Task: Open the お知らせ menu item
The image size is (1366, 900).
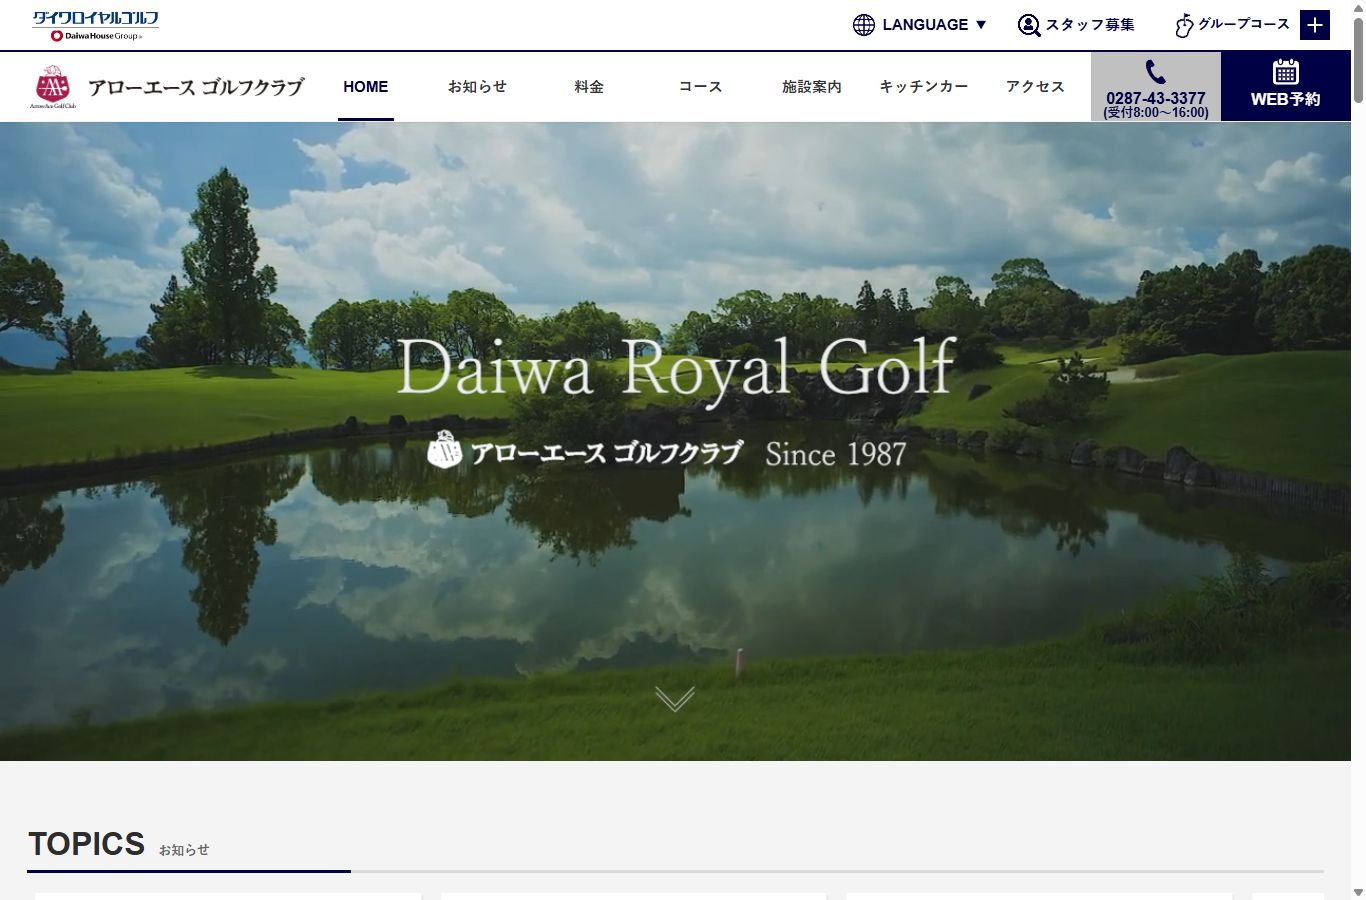Action: click(477, 87)
